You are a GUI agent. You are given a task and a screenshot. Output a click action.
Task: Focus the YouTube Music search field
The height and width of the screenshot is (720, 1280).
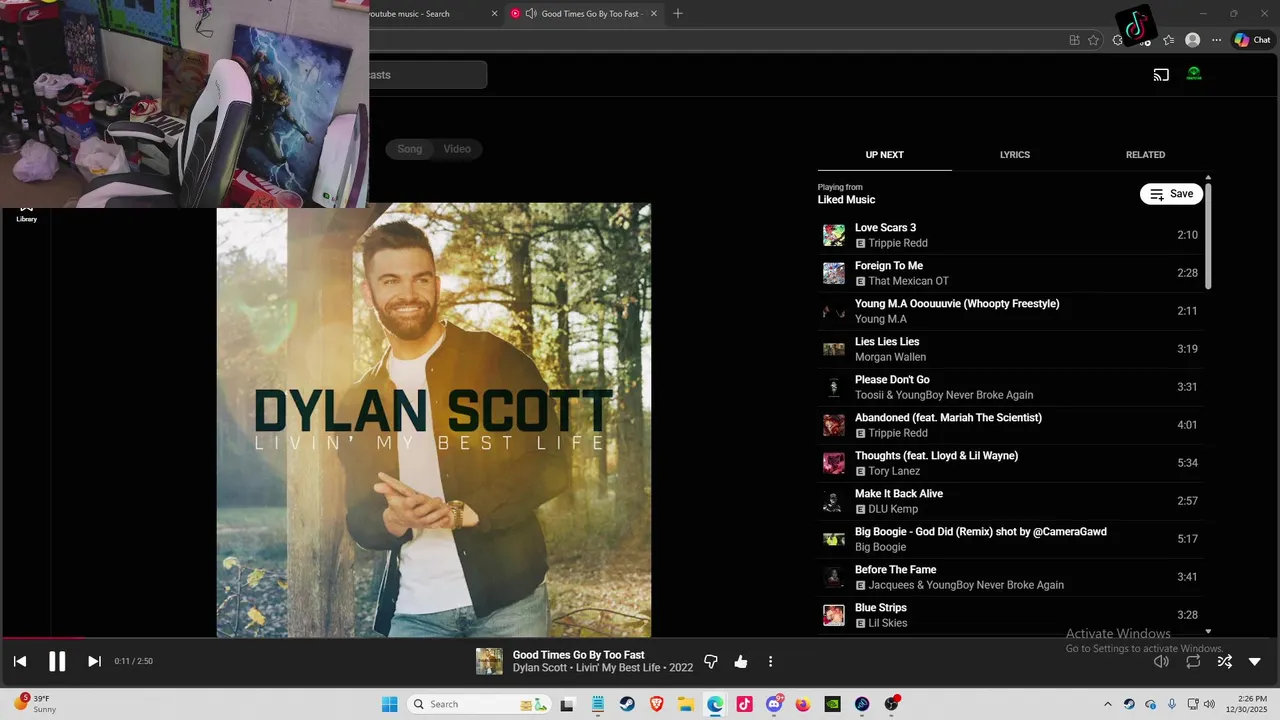[x=428, y=75]
